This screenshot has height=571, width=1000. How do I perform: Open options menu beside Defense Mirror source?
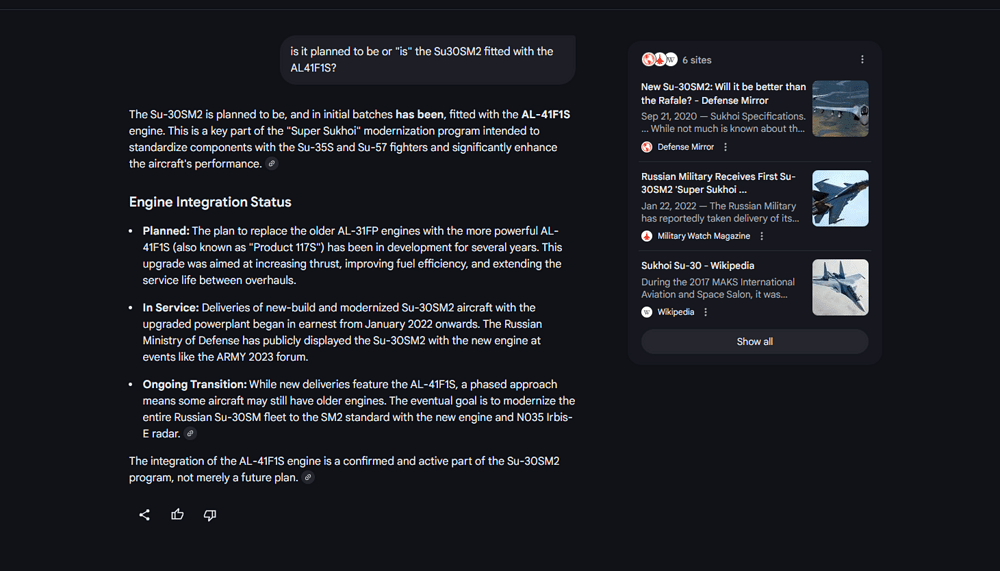click(726, 147)
